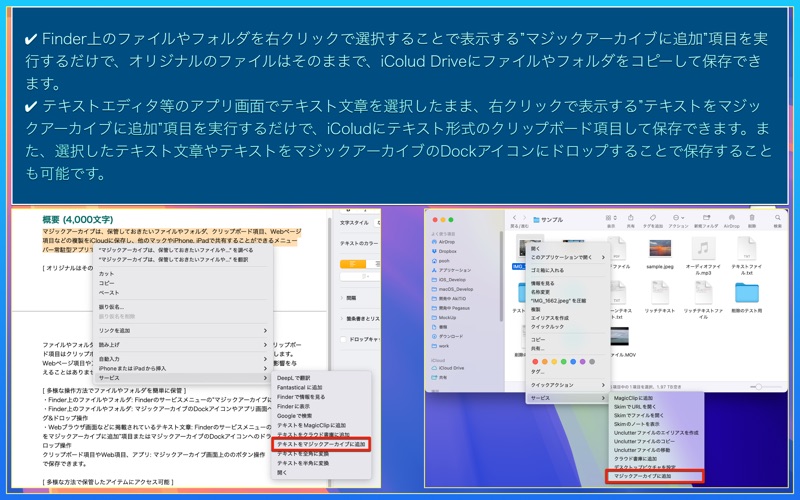Choose 名称変更 in the context menu
The height and width of the screenshot is (500, 800).
(x=567, y=292)
